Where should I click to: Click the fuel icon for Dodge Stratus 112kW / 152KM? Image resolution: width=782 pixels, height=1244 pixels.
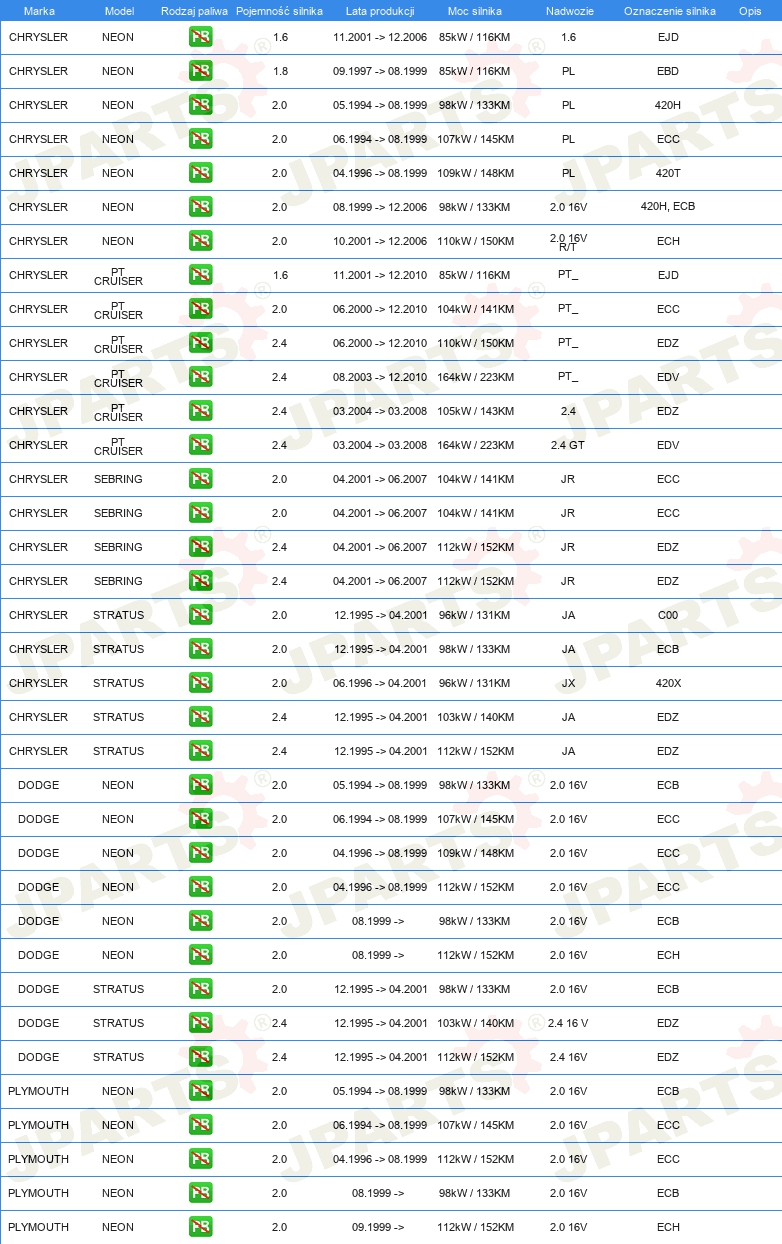click(201, 1057)
